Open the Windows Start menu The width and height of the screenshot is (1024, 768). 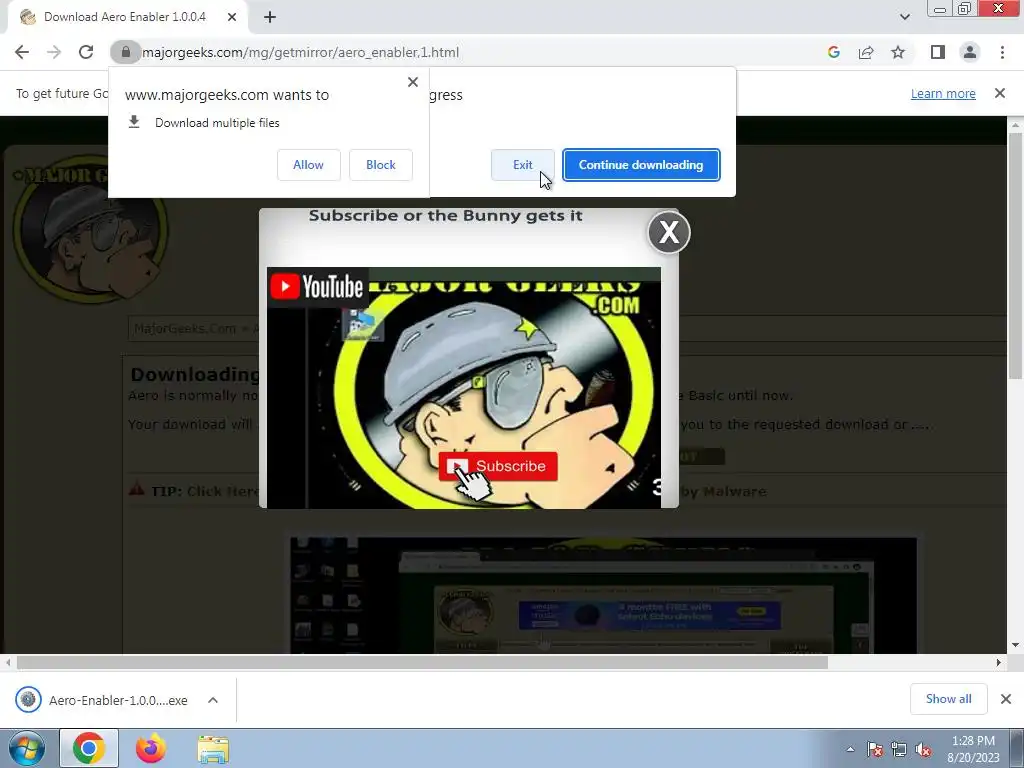(x=27, y=748)
